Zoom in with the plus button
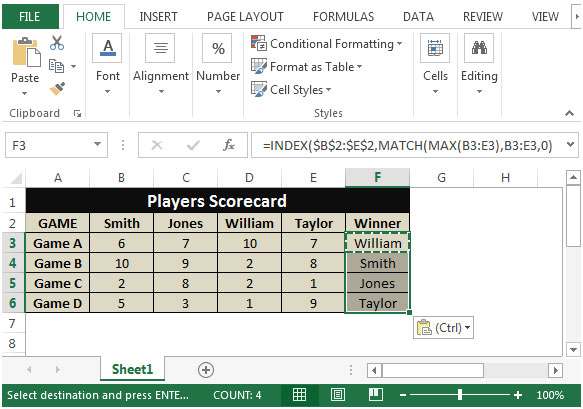The height and width of the screenshot is (409, 583). coord(518,395)
